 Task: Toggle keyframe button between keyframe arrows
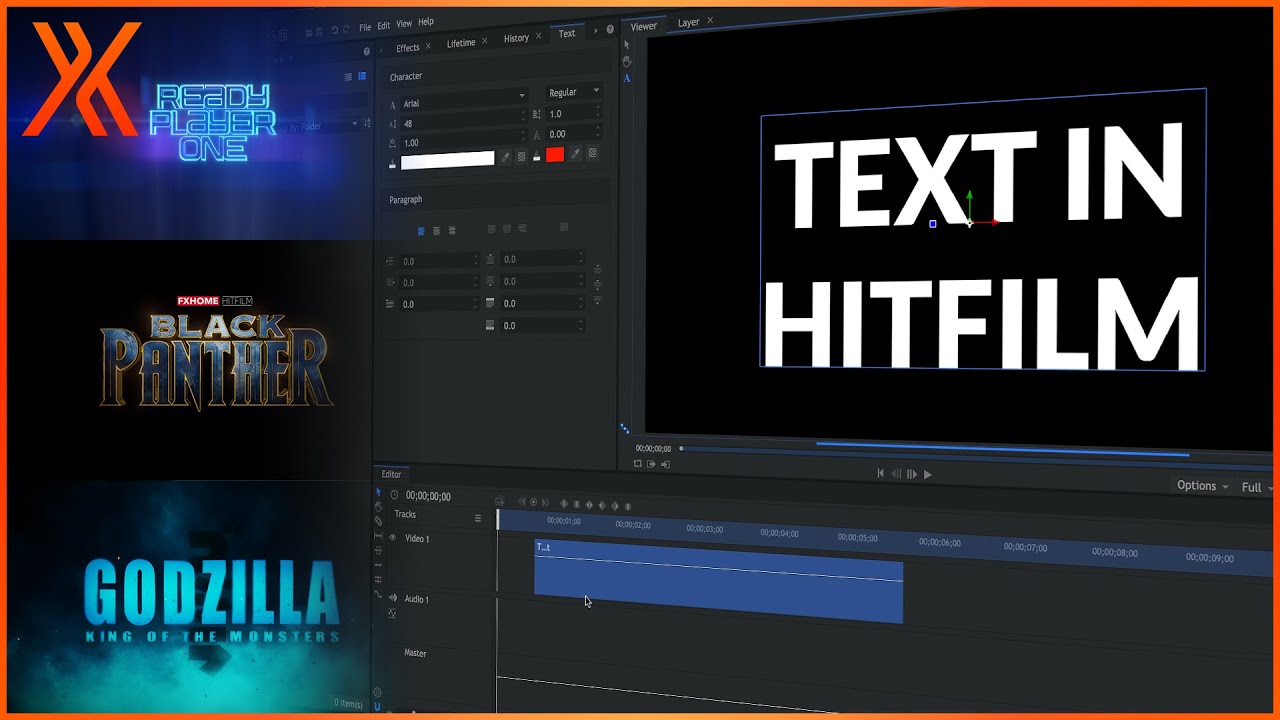pos(533,502)
